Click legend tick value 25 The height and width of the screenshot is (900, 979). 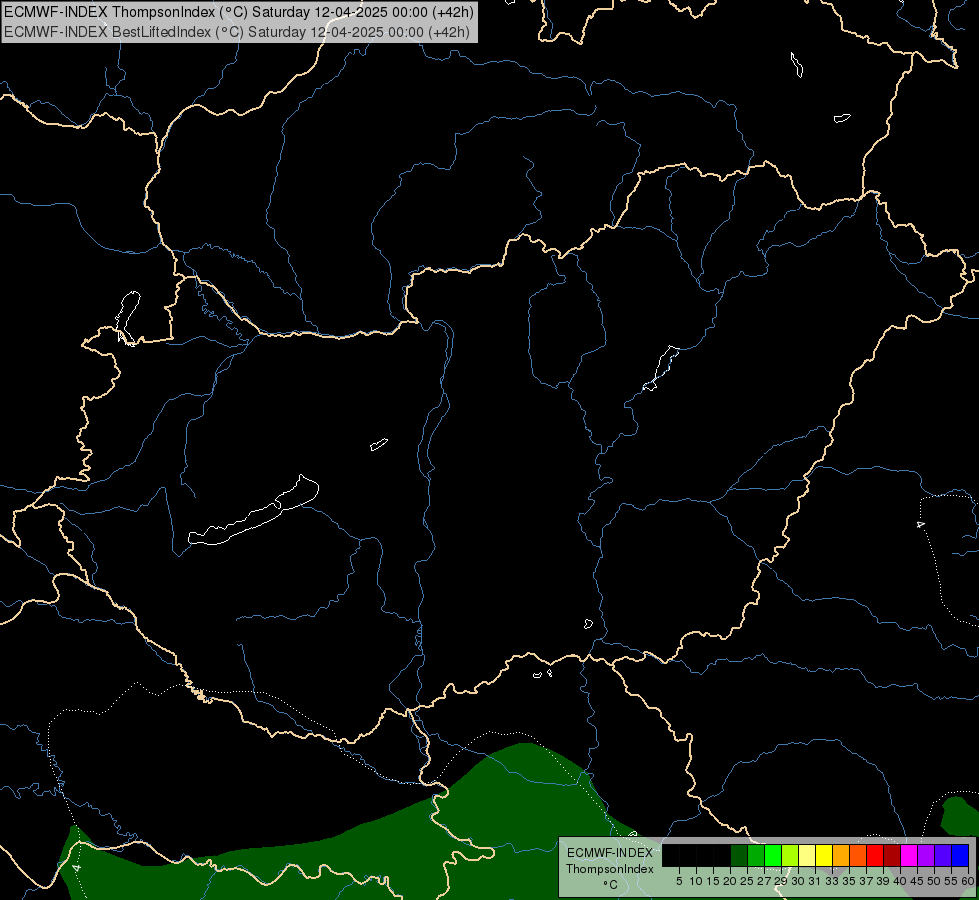tap(747, 881)
